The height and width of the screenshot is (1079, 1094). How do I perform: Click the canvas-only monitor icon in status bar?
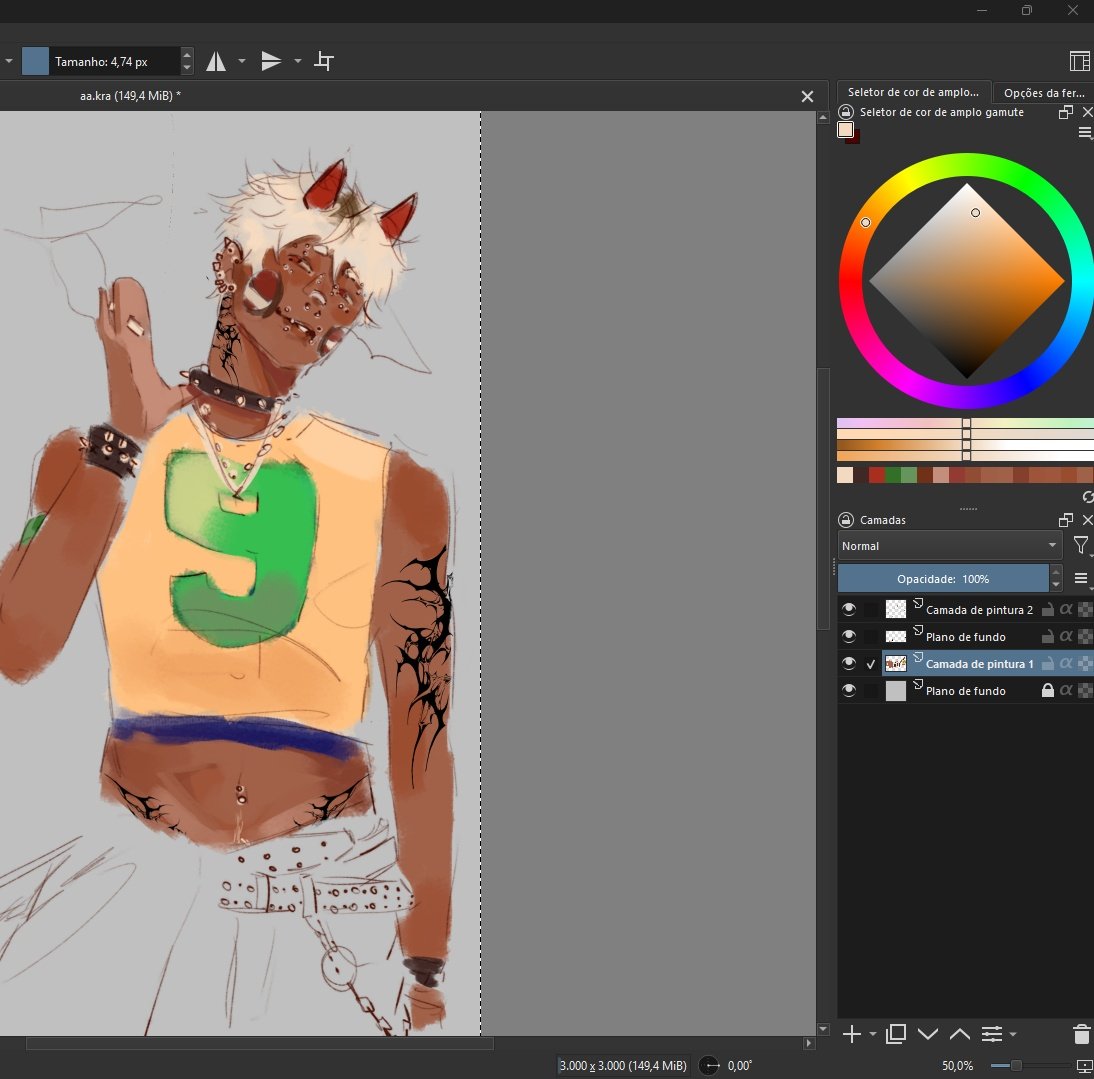click(x=1084, y=1066)
